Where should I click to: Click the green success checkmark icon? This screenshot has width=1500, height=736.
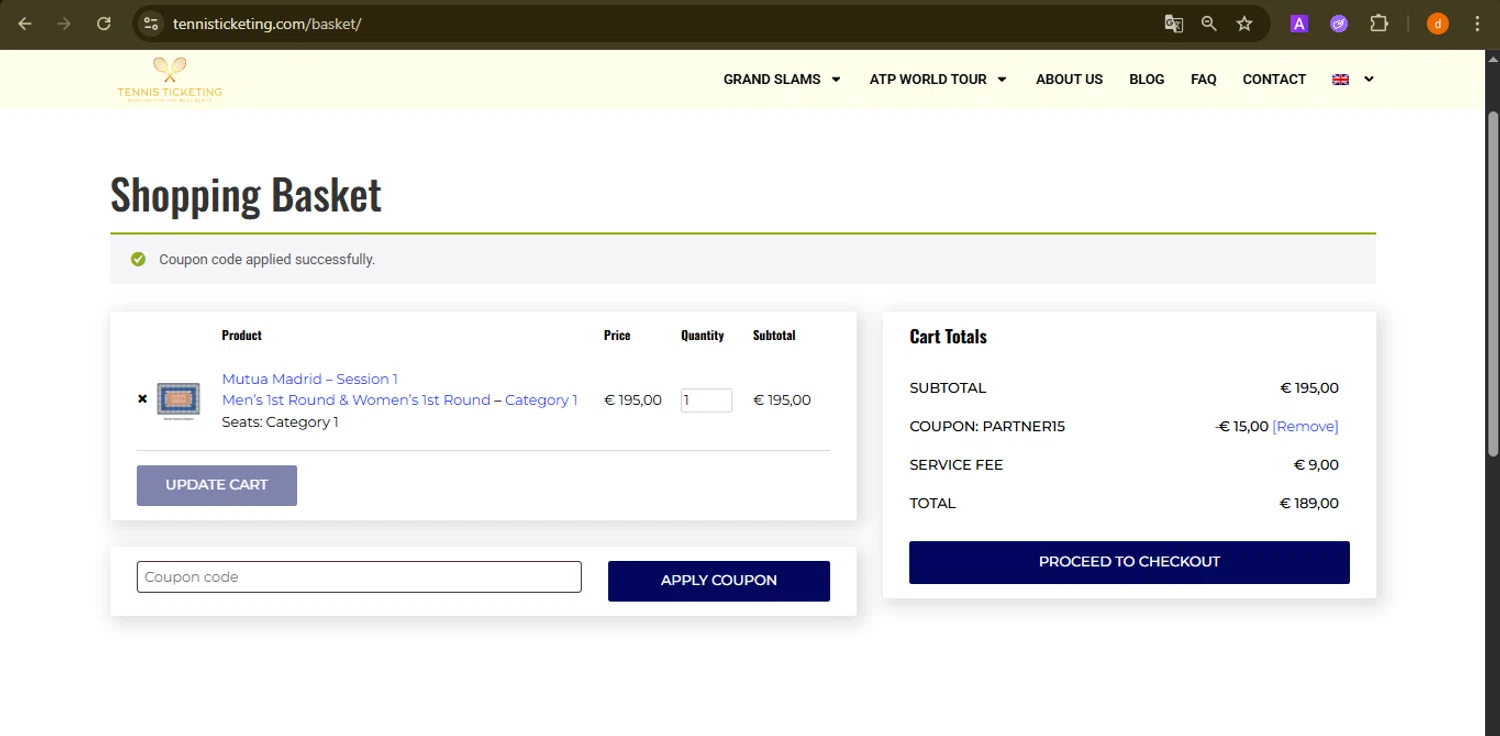coord(138,259)
